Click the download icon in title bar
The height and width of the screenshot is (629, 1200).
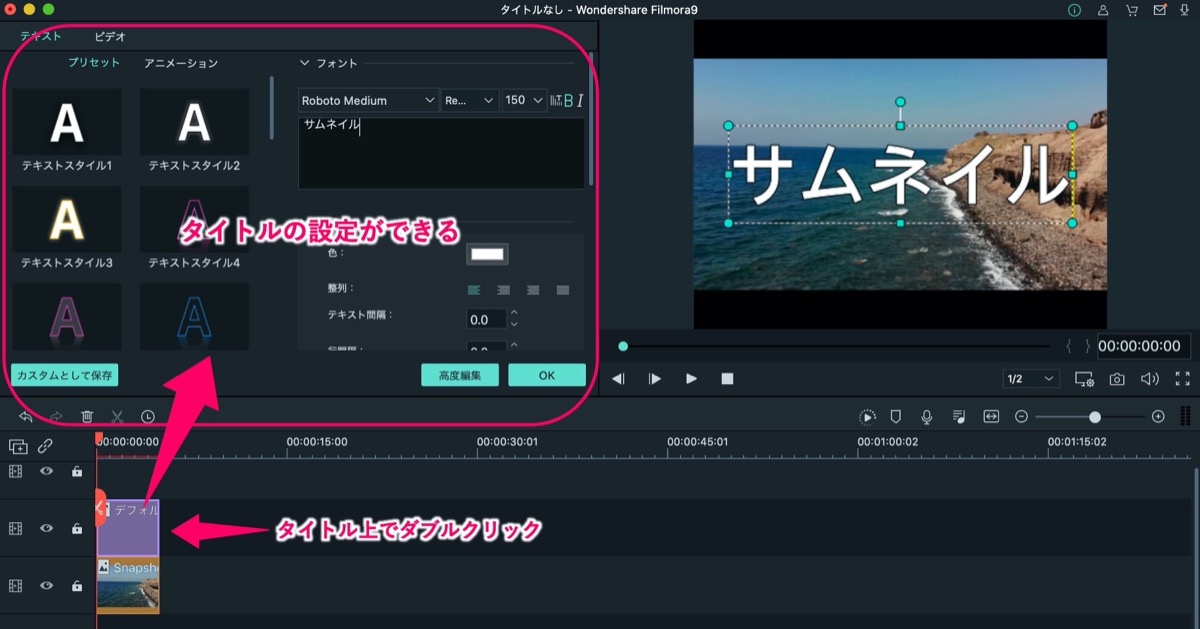[x=1186, y=10]
